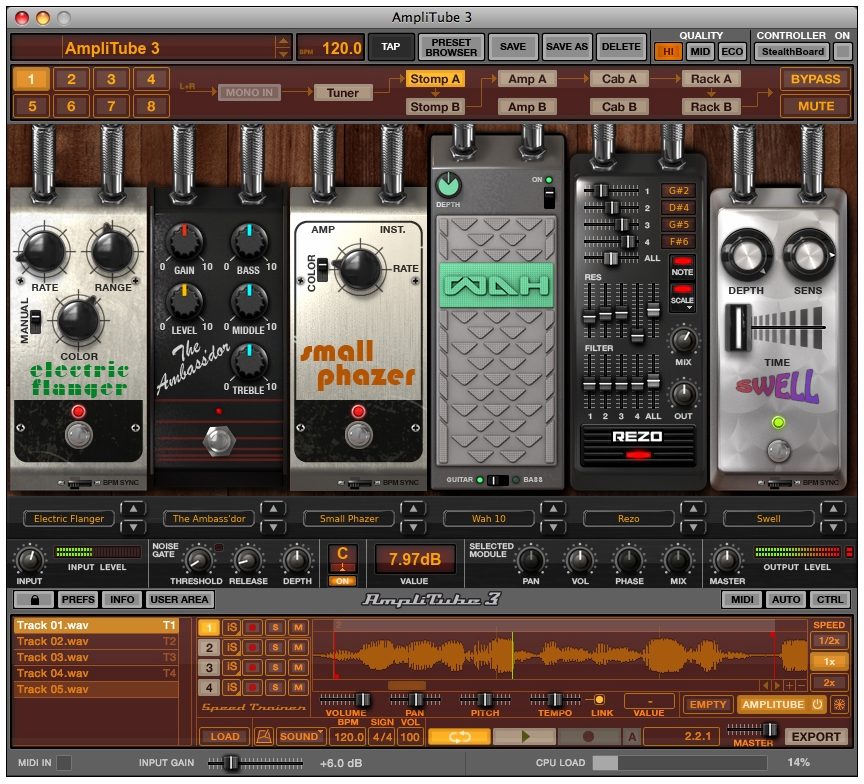Screen dimensions: 864x784
Task: Open the Rezo stomp selector
Action: (x=629, y=518)
